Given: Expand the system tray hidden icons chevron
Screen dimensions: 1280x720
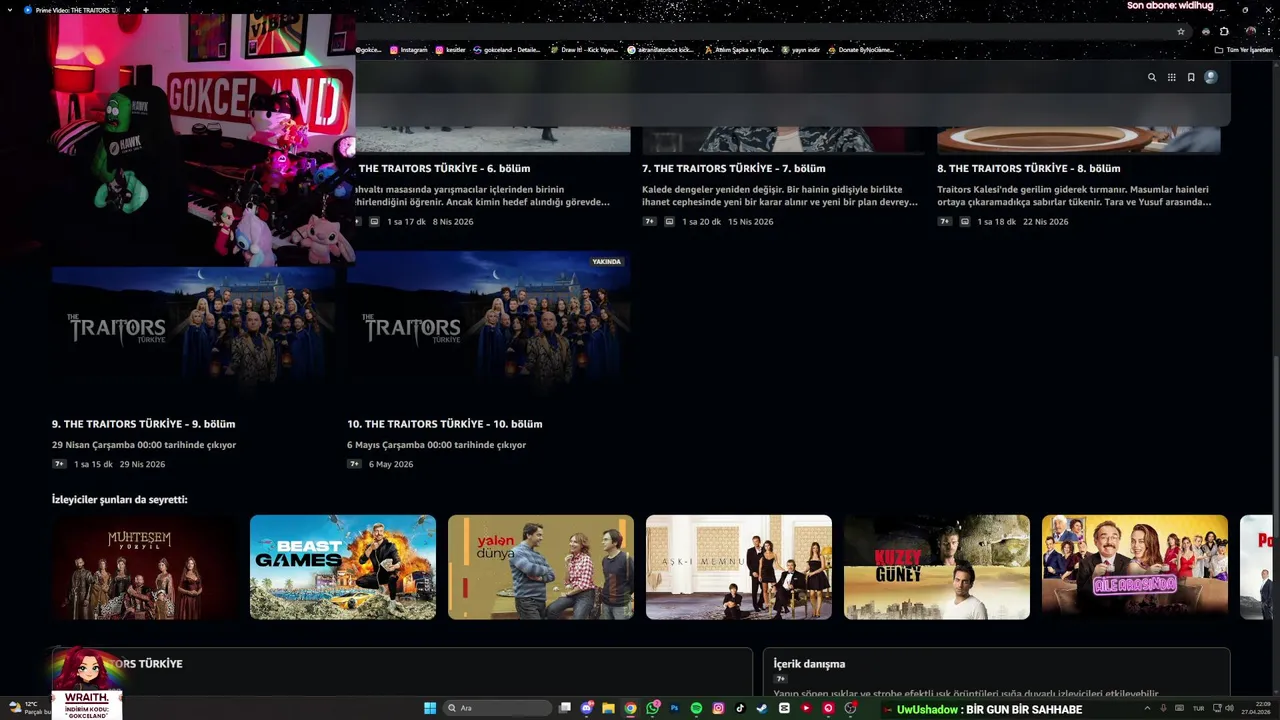Looking at the screenshot, I should pos(1147,708).
